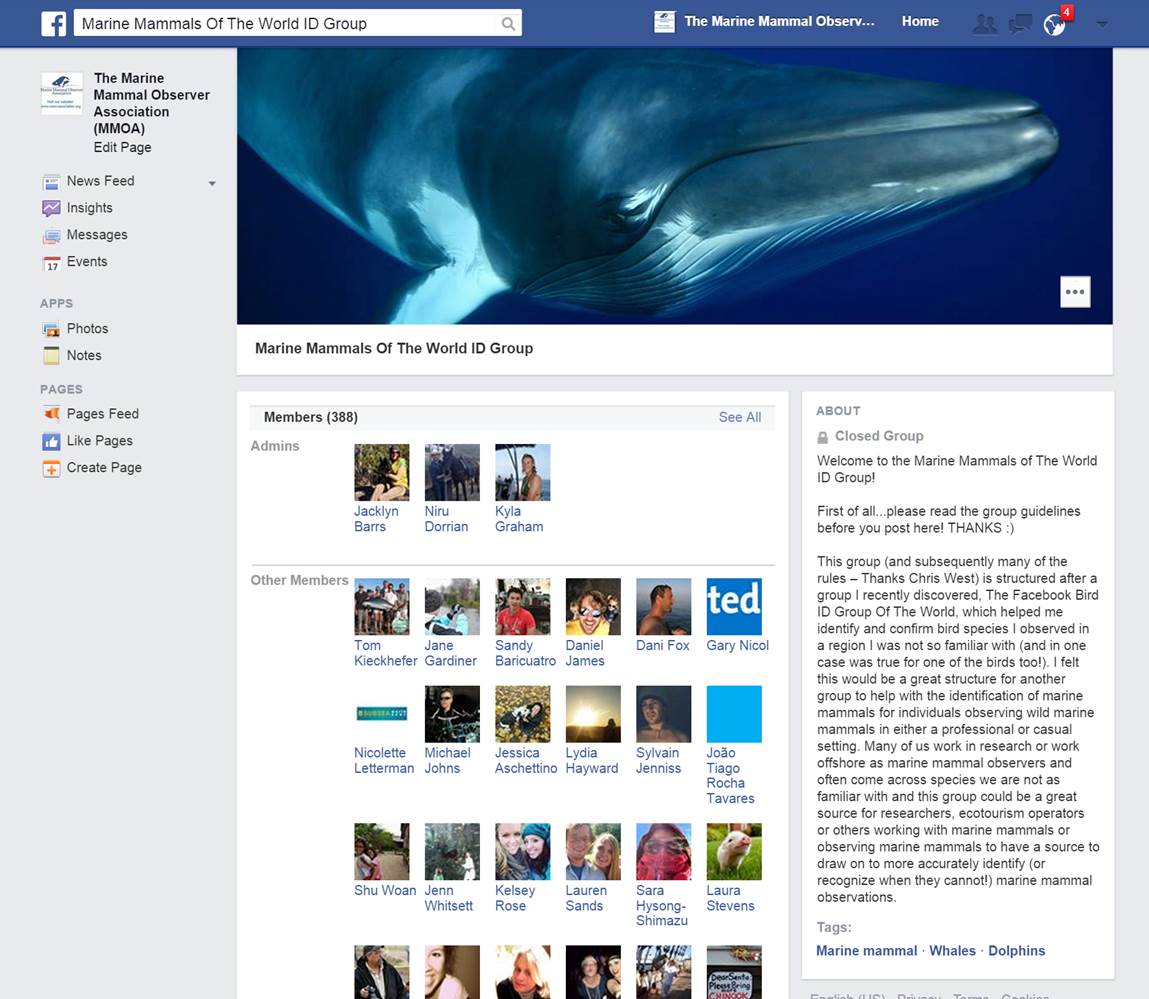Click the Create Page plus icon
Screen dimensions: 1149x999
[51, 468]
